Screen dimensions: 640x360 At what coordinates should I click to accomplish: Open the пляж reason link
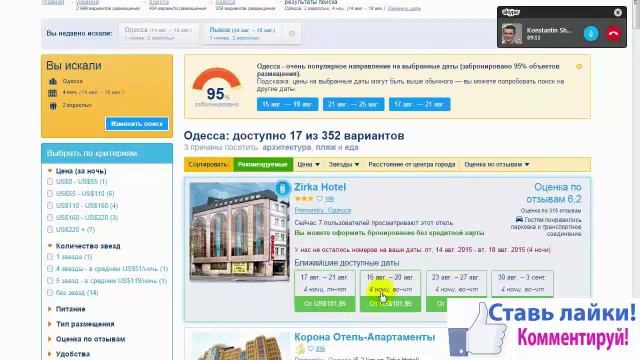pyautogui.click(x=325, y=147)
